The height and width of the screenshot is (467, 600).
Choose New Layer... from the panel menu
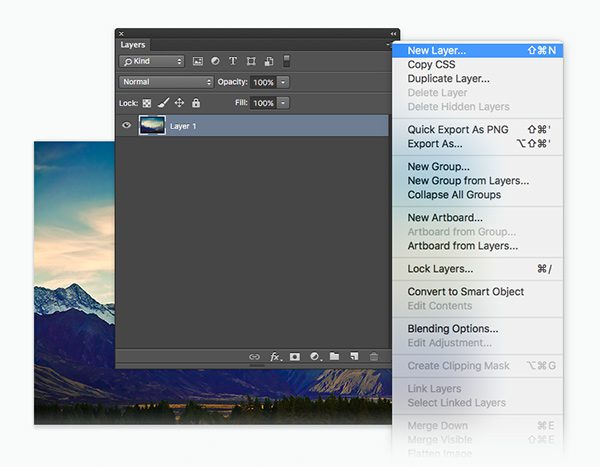point(437,50)
